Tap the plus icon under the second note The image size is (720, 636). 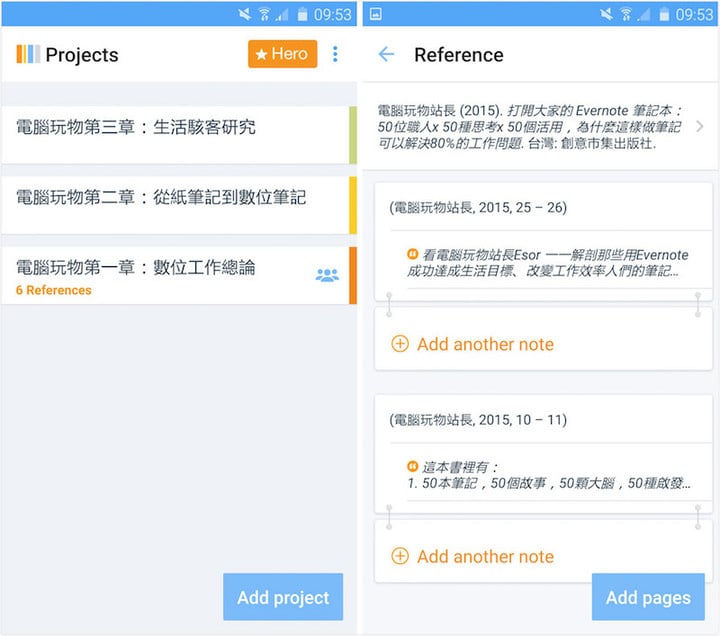[x=400, y=557]
